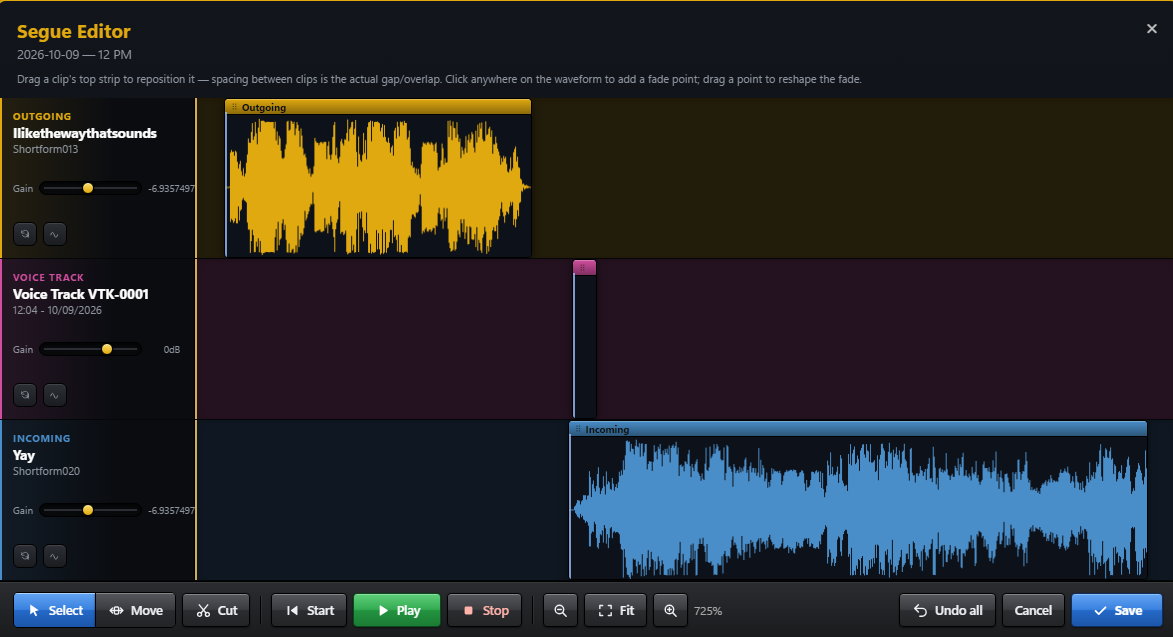Screen dimensions: 1173x637
Task: Click the 'Shortform013' label
Action: 46,149
